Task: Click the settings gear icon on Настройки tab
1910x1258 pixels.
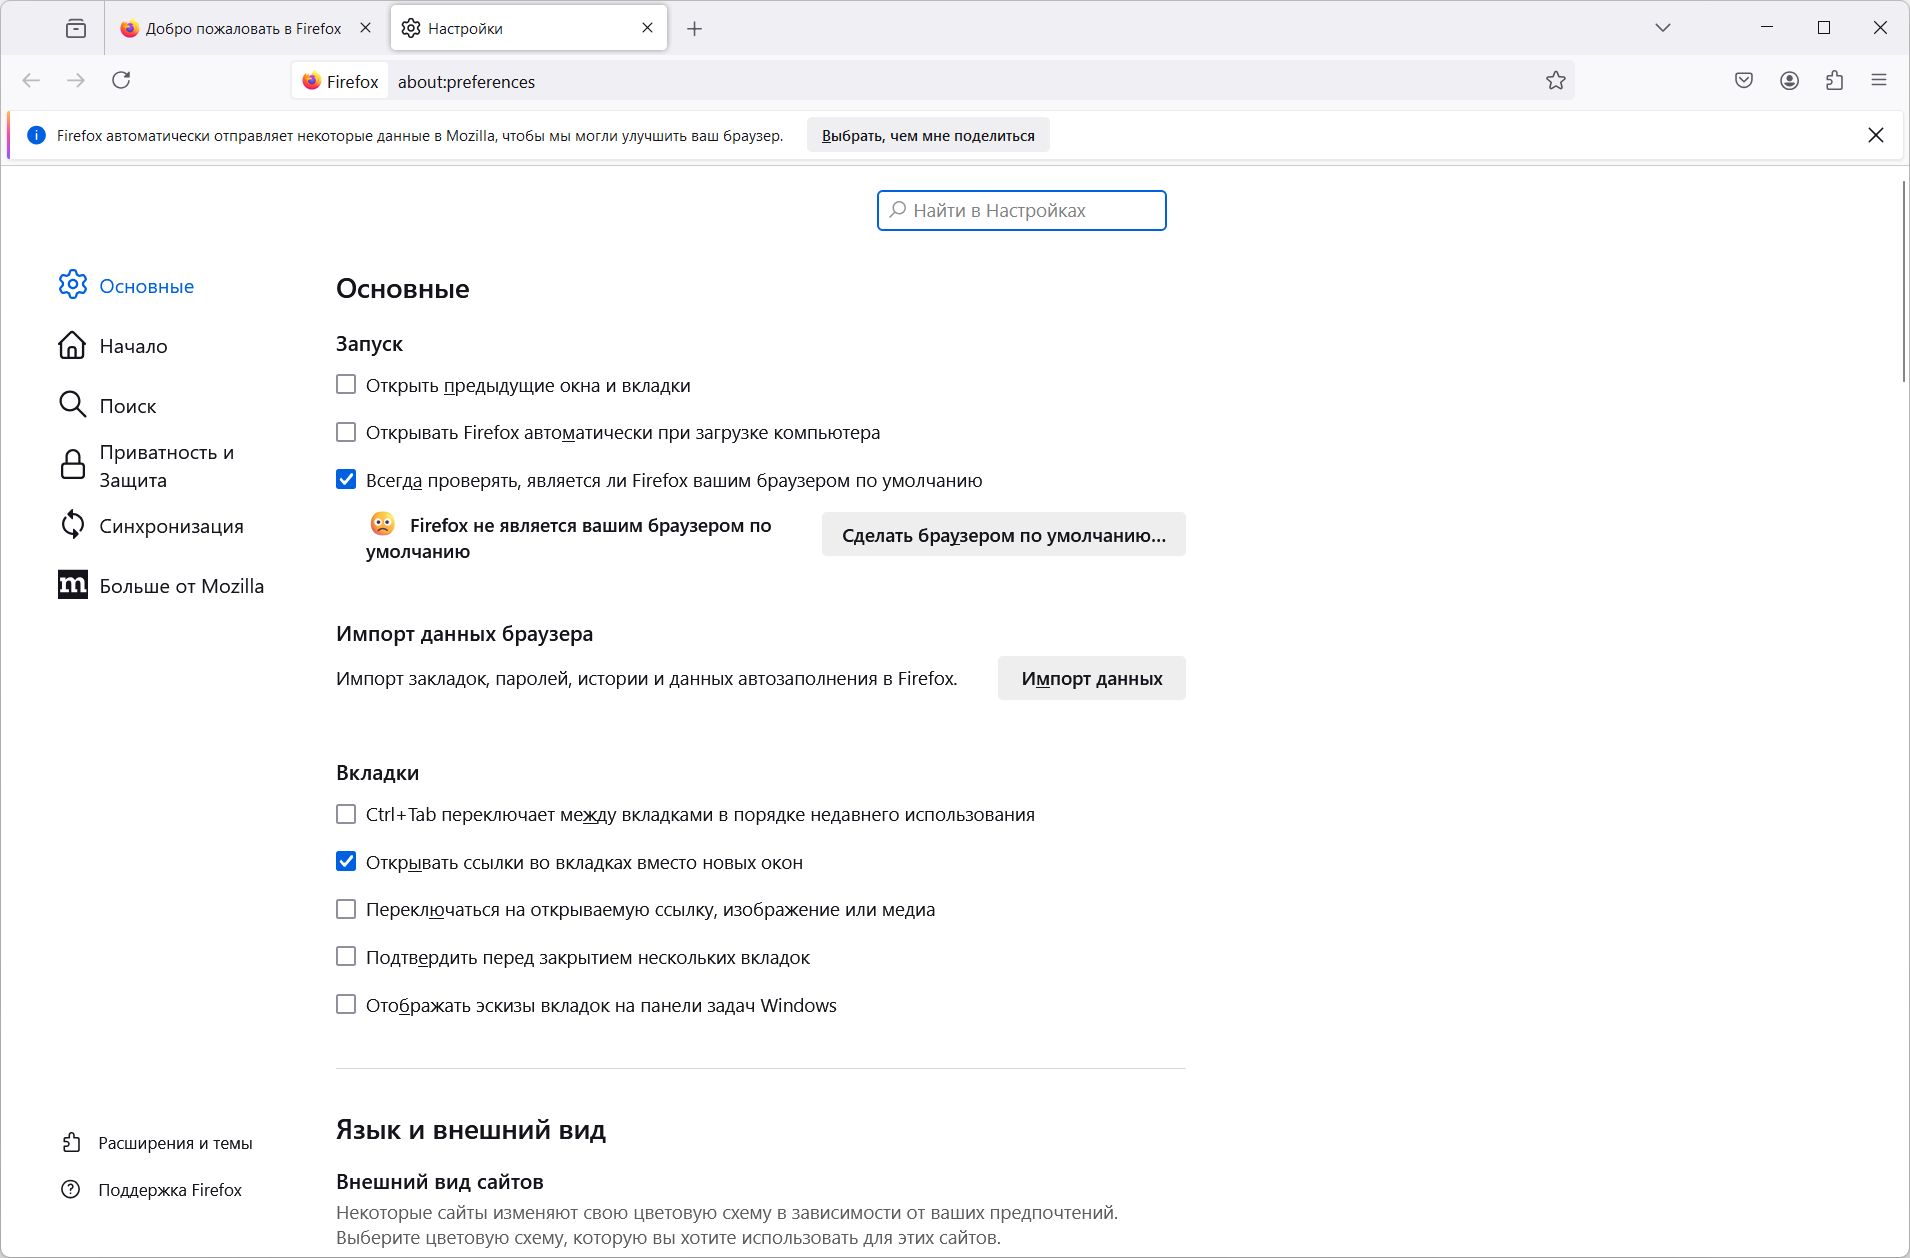Action: (411, 28)
